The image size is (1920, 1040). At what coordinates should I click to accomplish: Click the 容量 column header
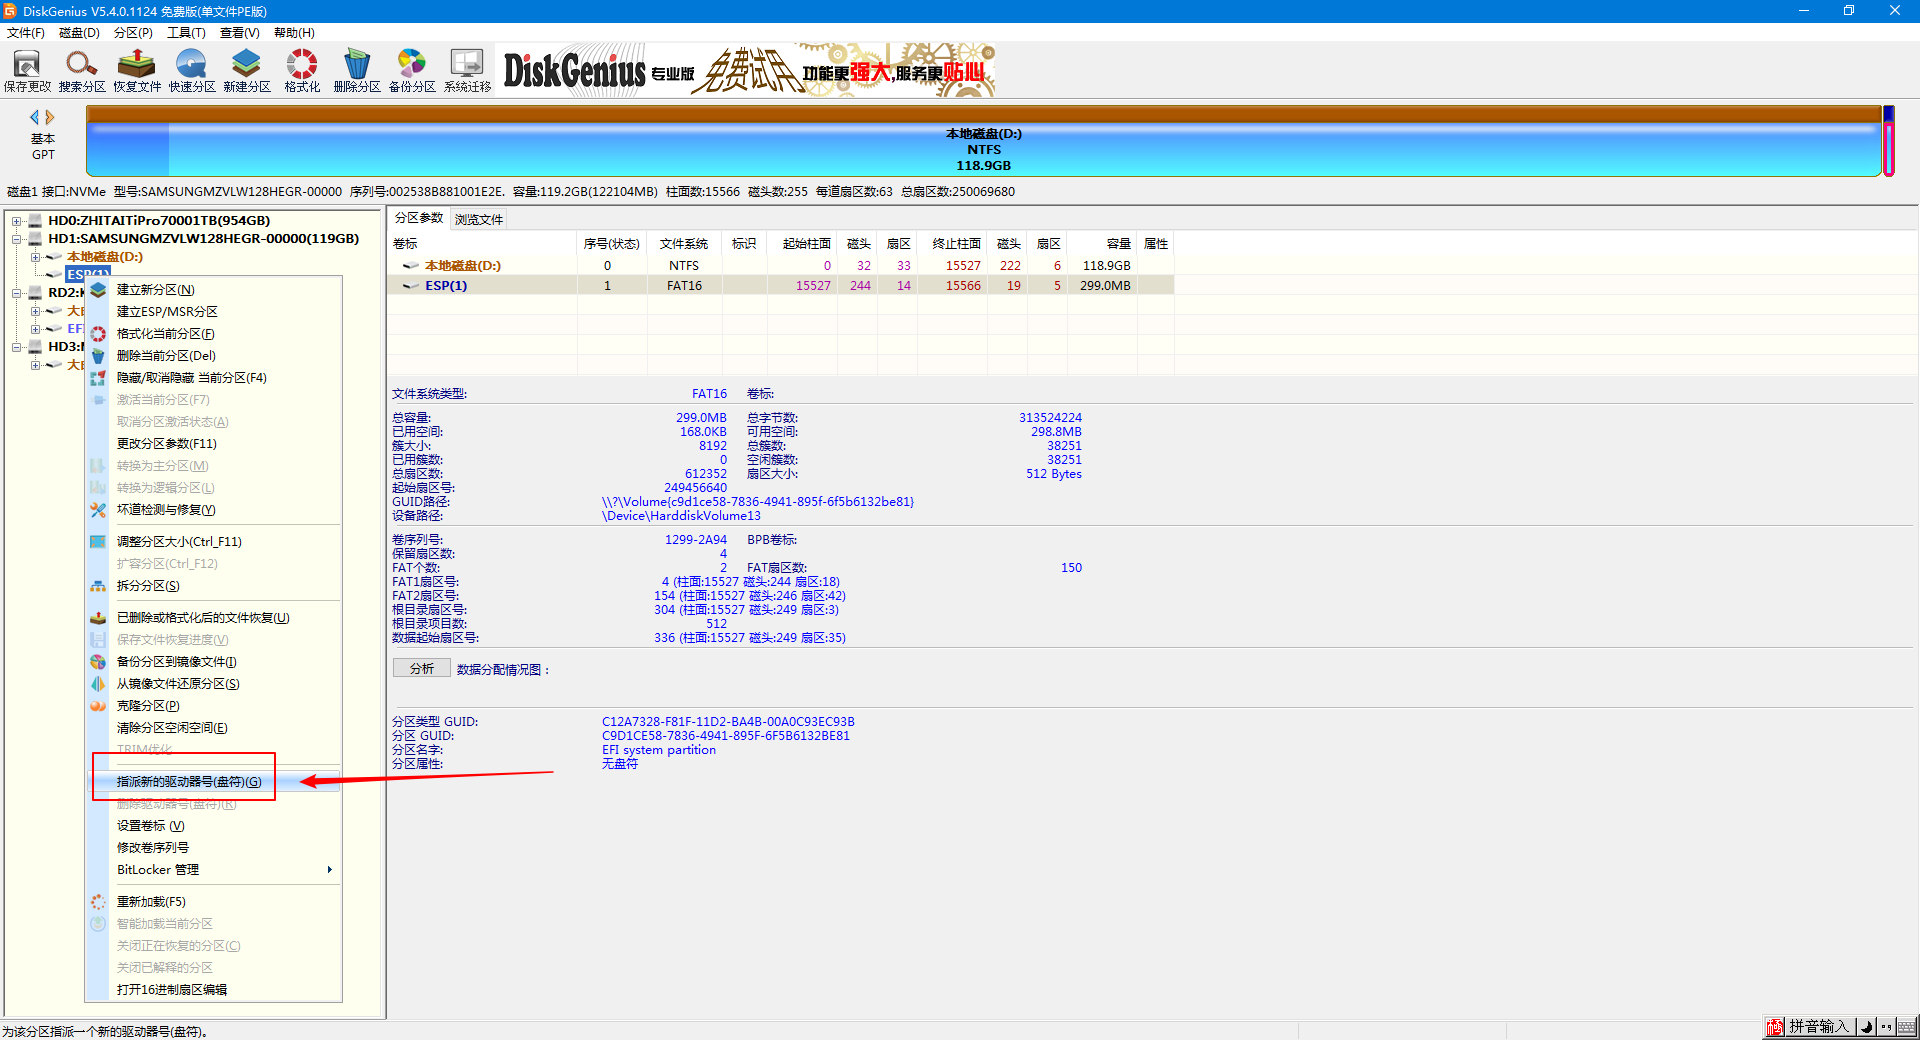pyautogui.click(x=1102, y=244)
